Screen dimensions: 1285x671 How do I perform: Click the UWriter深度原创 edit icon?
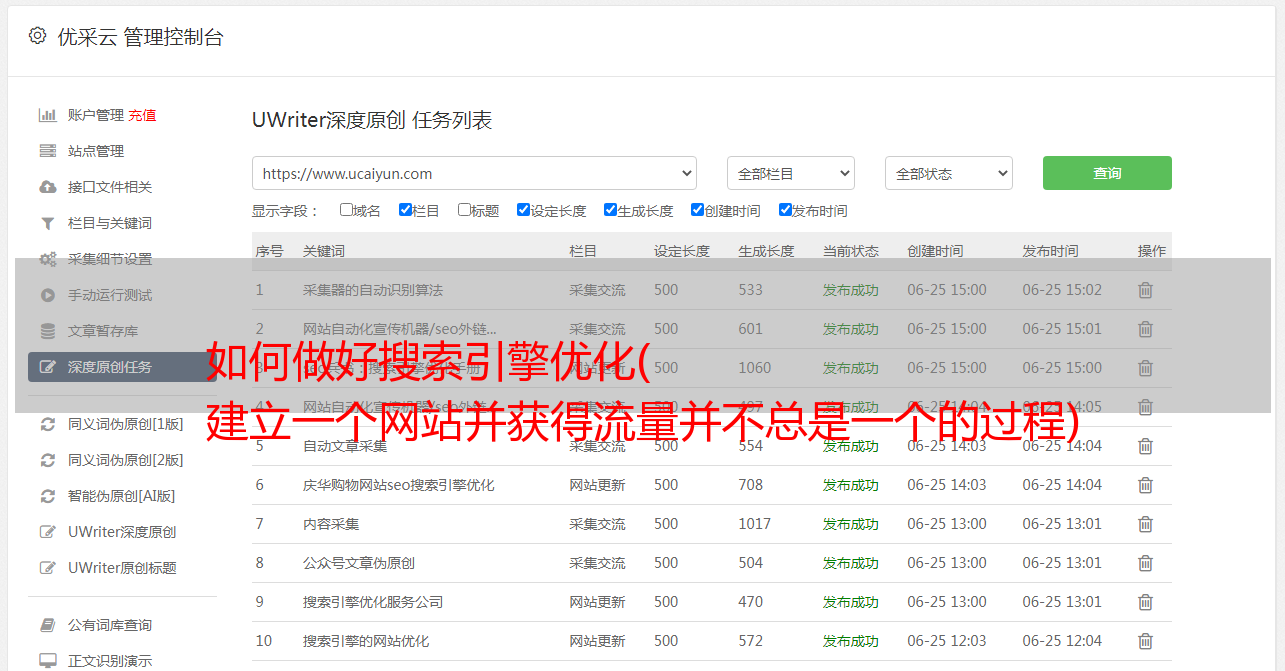[47, 532]
